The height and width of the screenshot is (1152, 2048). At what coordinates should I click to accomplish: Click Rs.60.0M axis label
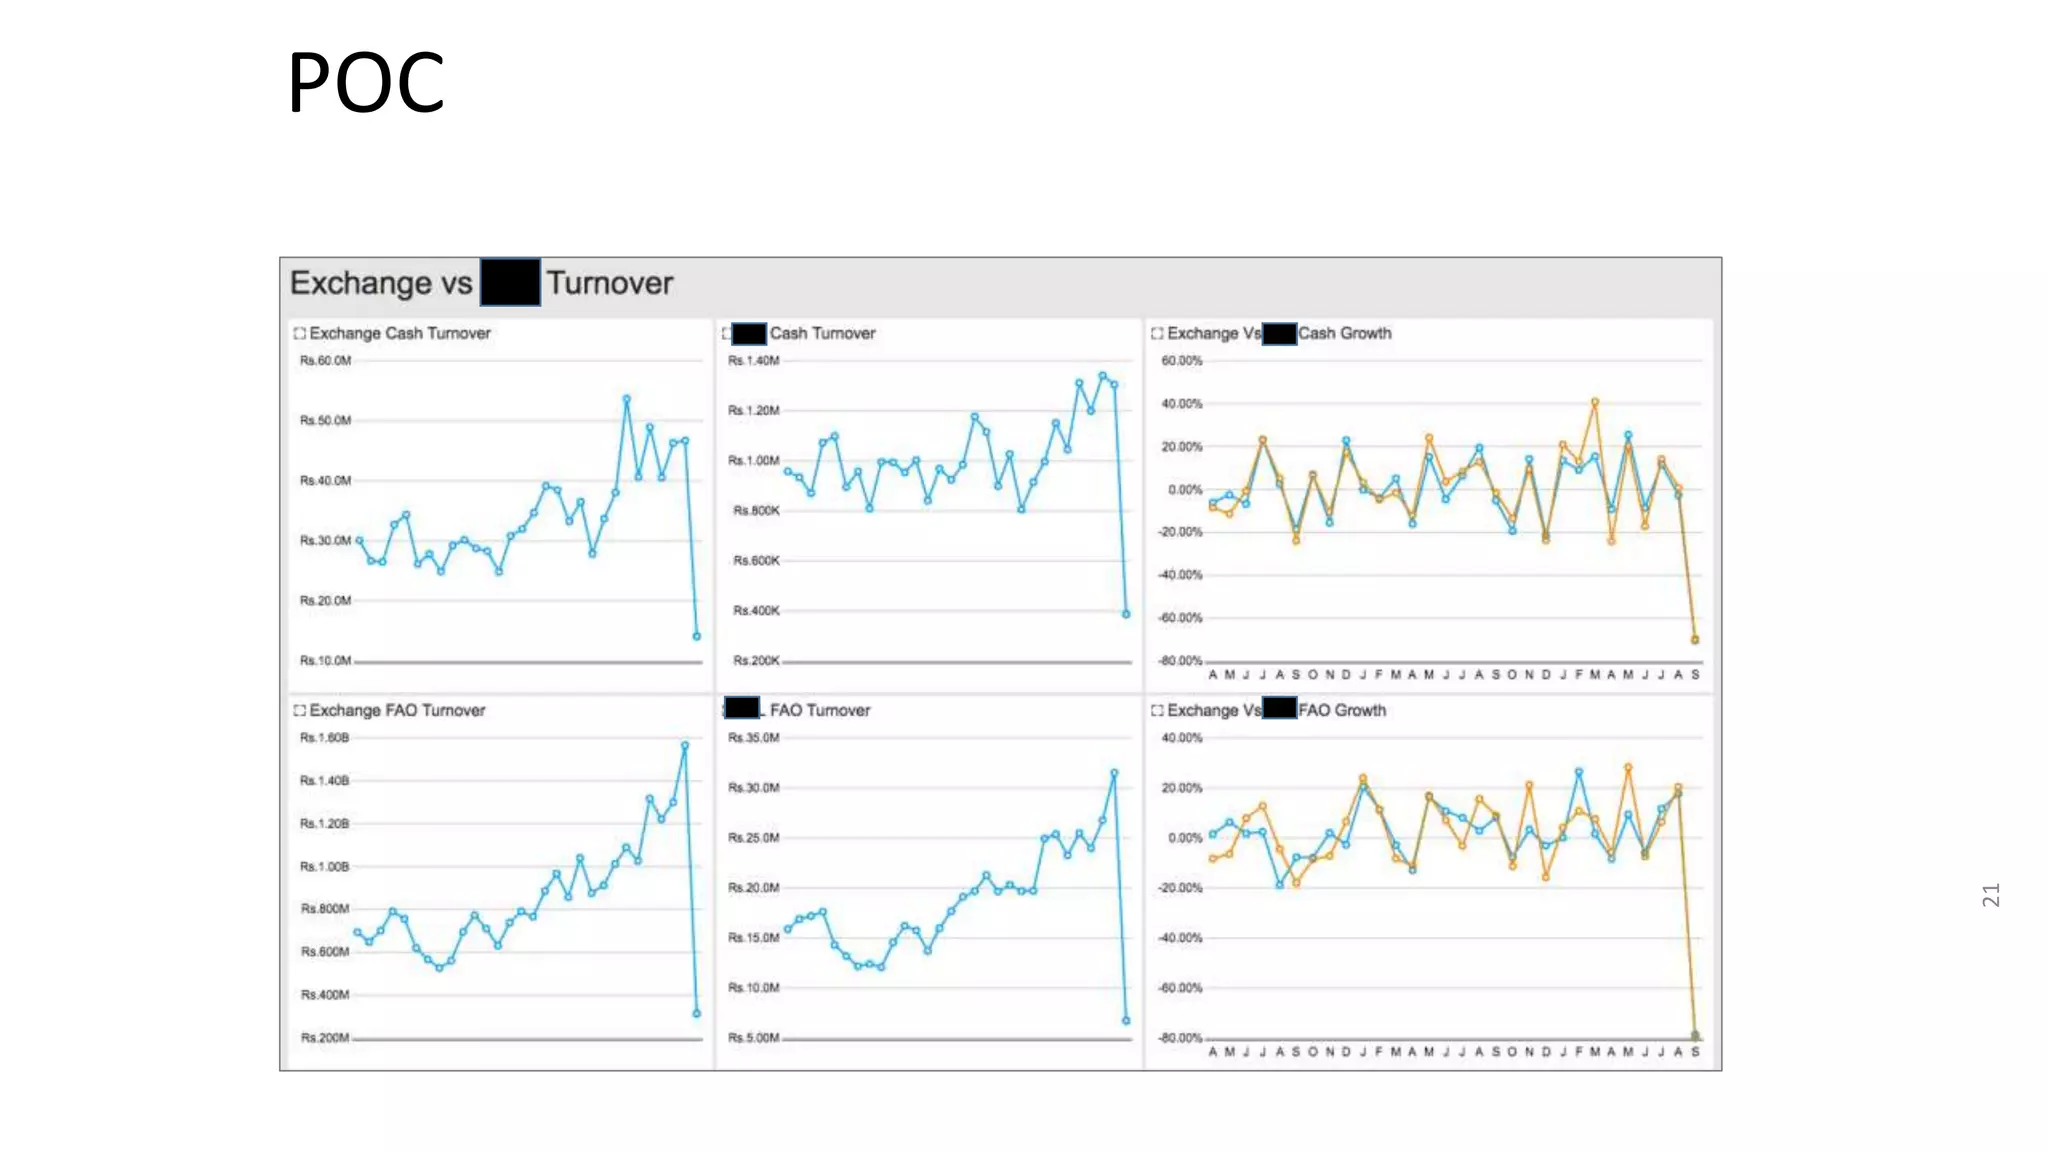coord(325,361)
